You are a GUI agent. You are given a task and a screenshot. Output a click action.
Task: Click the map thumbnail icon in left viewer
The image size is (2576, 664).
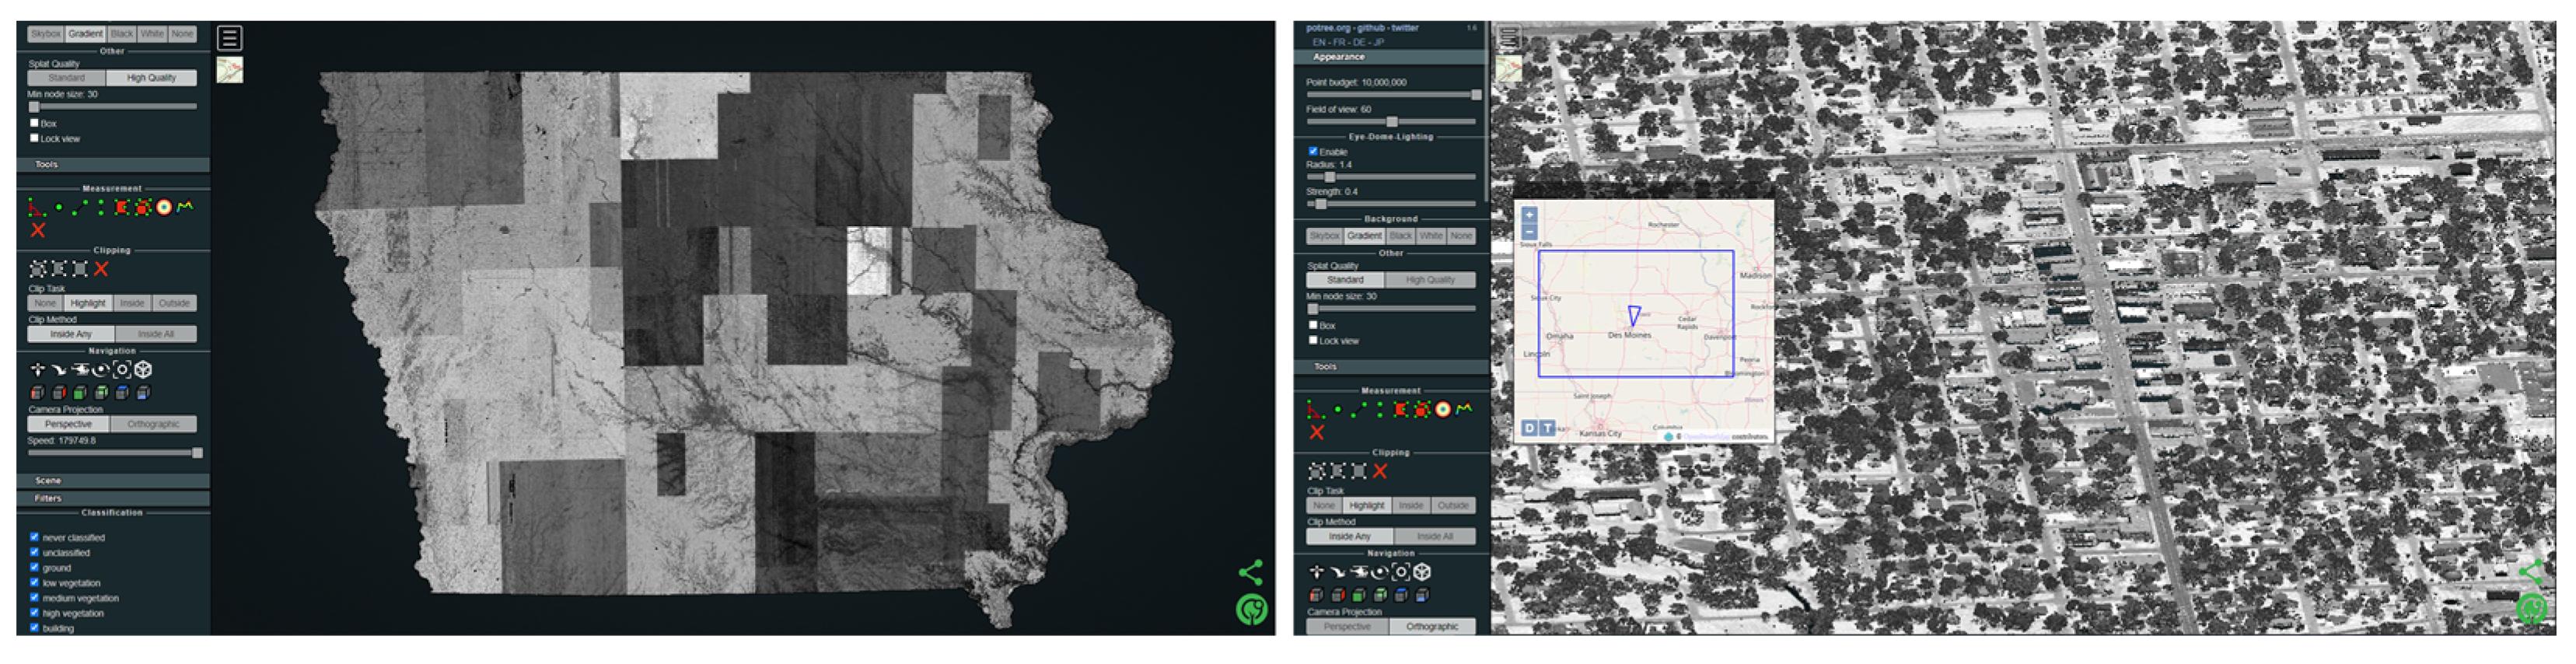click(229, 70)
